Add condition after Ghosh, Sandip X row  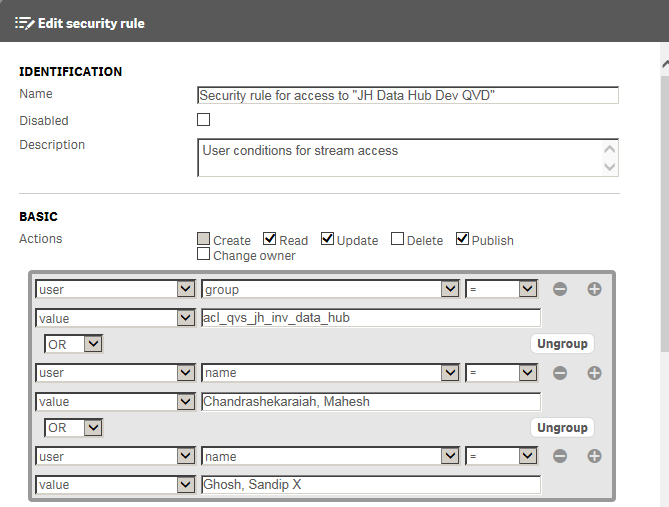tap(594, 456)
